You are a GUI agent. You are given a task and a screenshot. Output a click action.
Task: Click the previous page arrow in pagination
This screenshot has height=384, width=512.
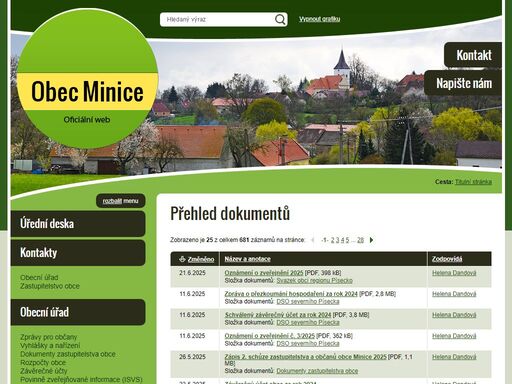tap(312, 240)
